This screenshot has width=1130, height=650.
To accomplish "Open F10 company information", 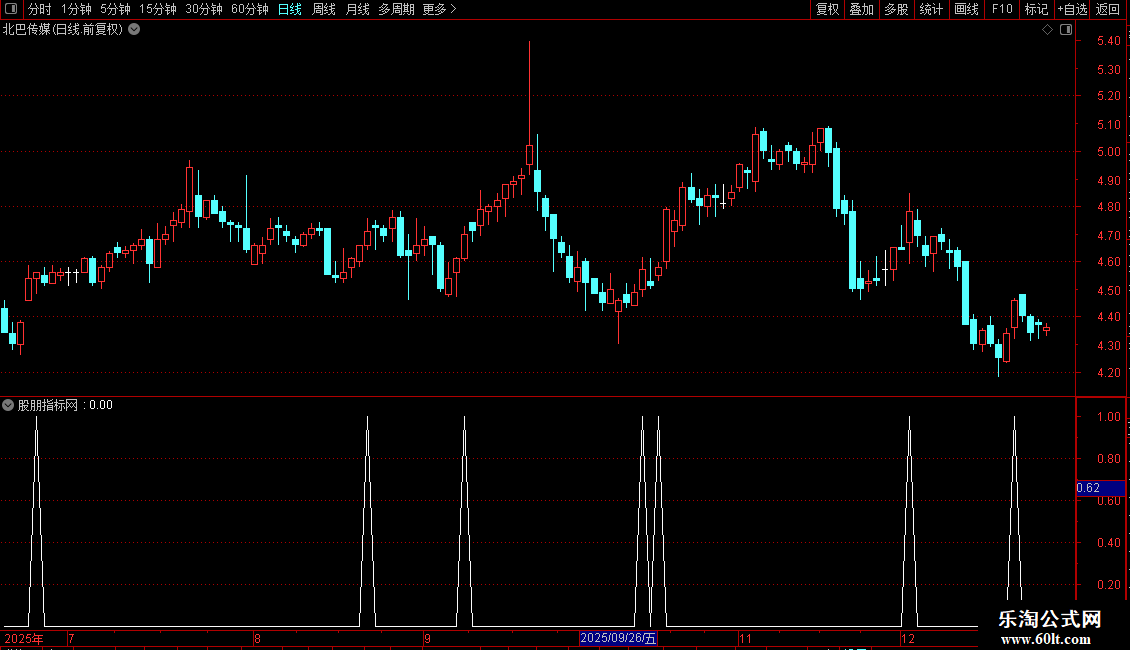I will (1002, 9).
